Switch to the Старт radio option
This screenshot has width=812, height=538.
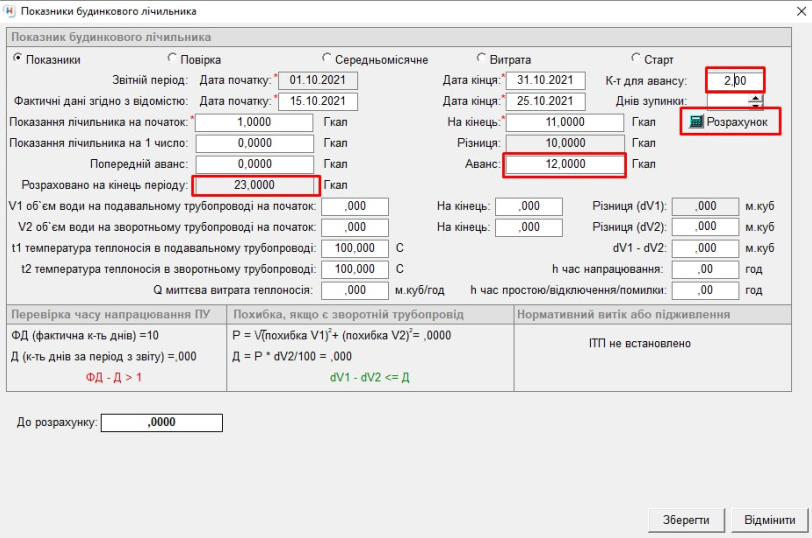[637, 59]
